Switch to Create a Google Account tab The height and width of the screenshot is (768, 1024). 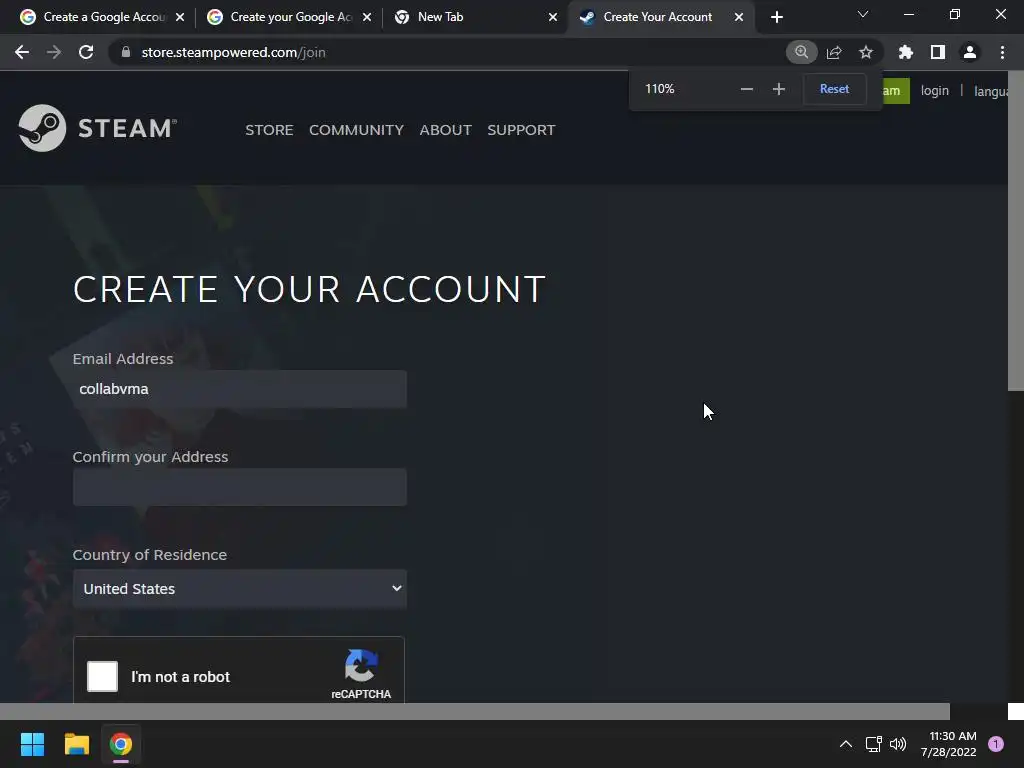[x=93, y=17]
